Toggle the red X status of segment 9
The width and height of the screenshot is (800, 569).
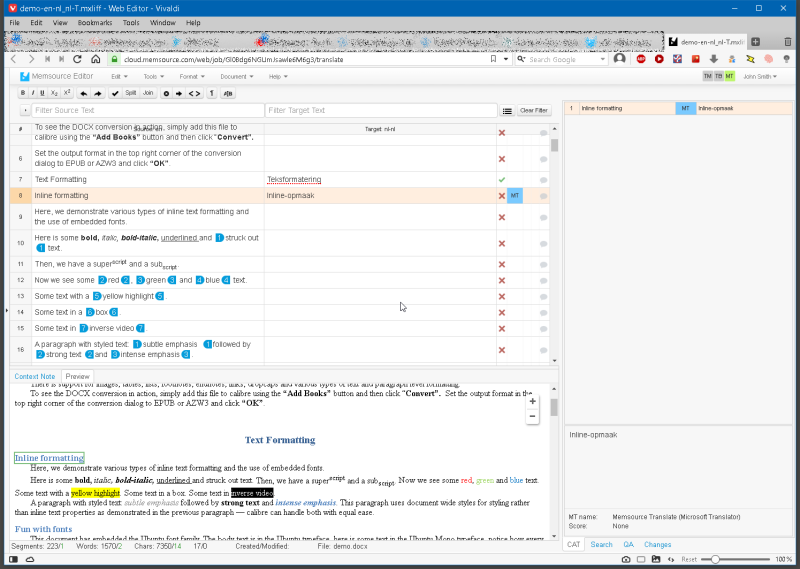click(x=502, y=217)
